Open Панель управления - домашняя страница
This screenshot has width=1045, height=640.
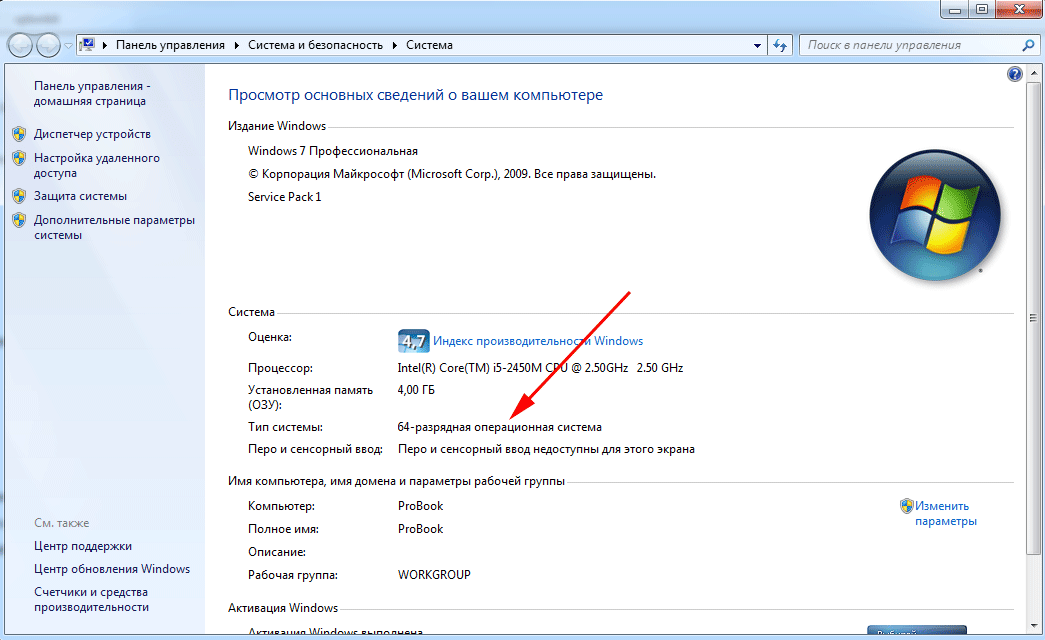[91, 93]
